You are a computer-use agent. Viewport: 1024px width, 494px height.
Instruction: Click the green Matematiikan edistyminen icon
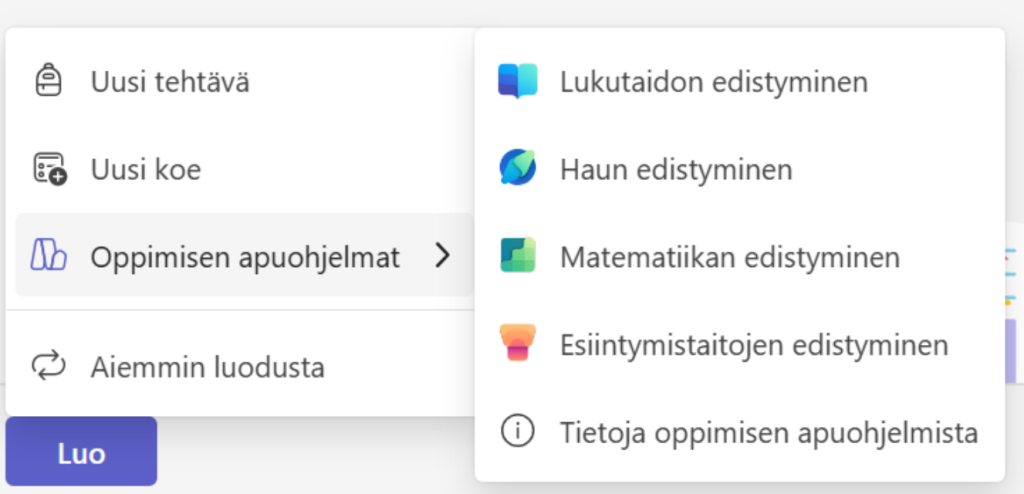point(517,257)
